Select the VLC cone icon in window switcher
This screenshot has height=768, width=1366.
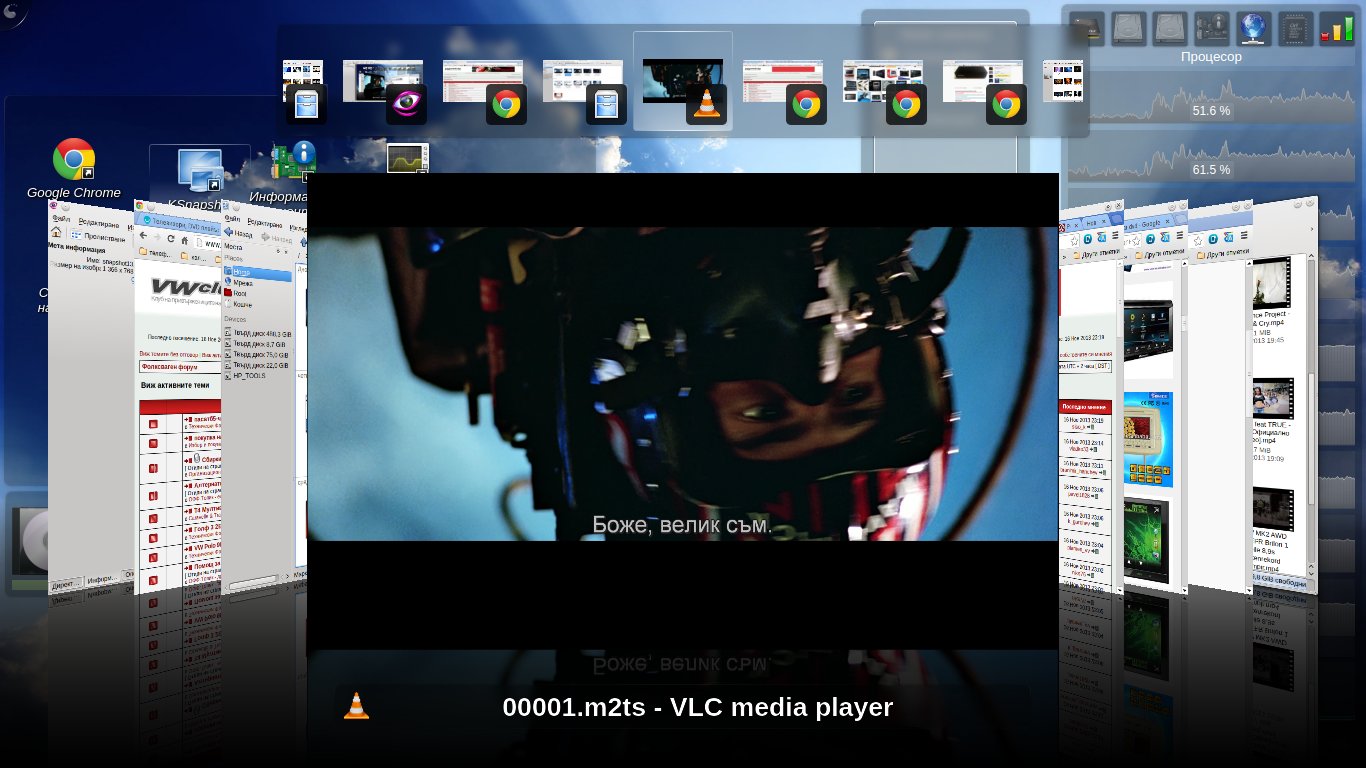(x=706, y=104)
